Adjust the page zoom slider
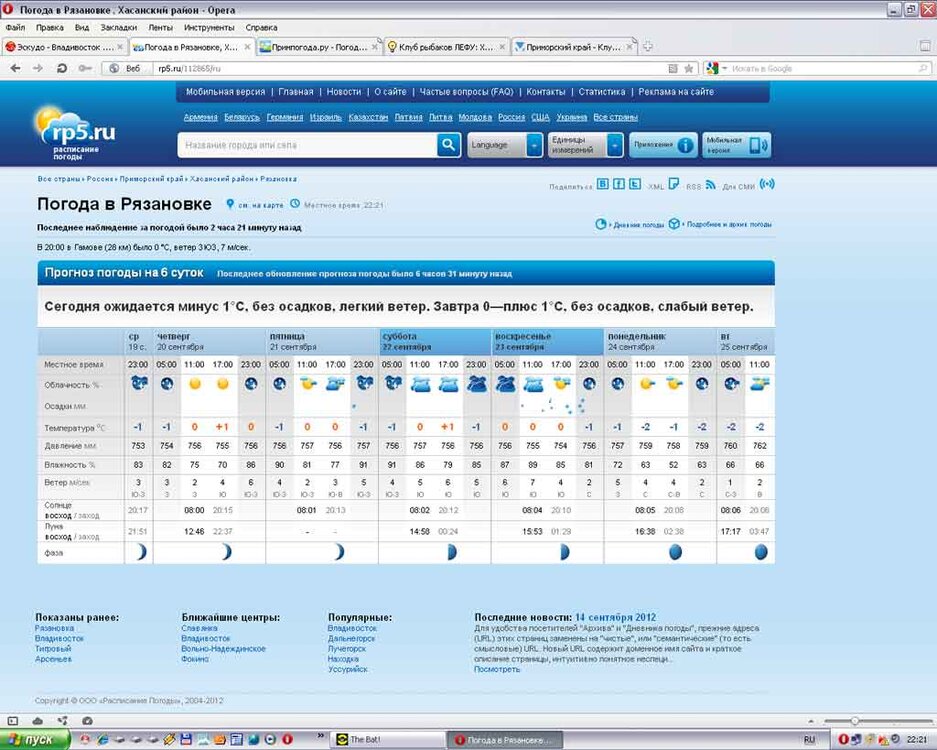 click(855, 720)
